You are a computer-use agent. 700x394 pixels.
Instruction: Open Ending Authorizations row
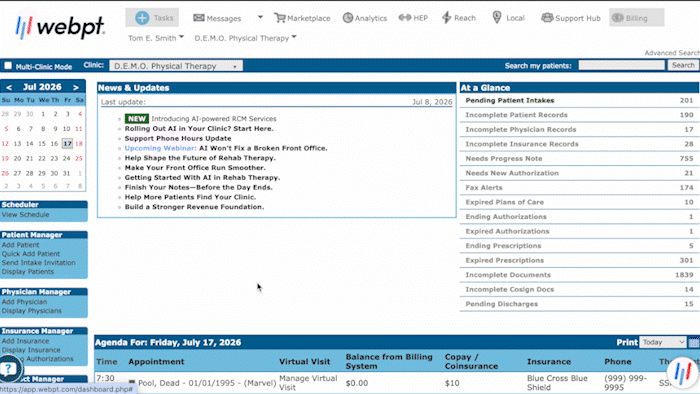pos(579,217)
